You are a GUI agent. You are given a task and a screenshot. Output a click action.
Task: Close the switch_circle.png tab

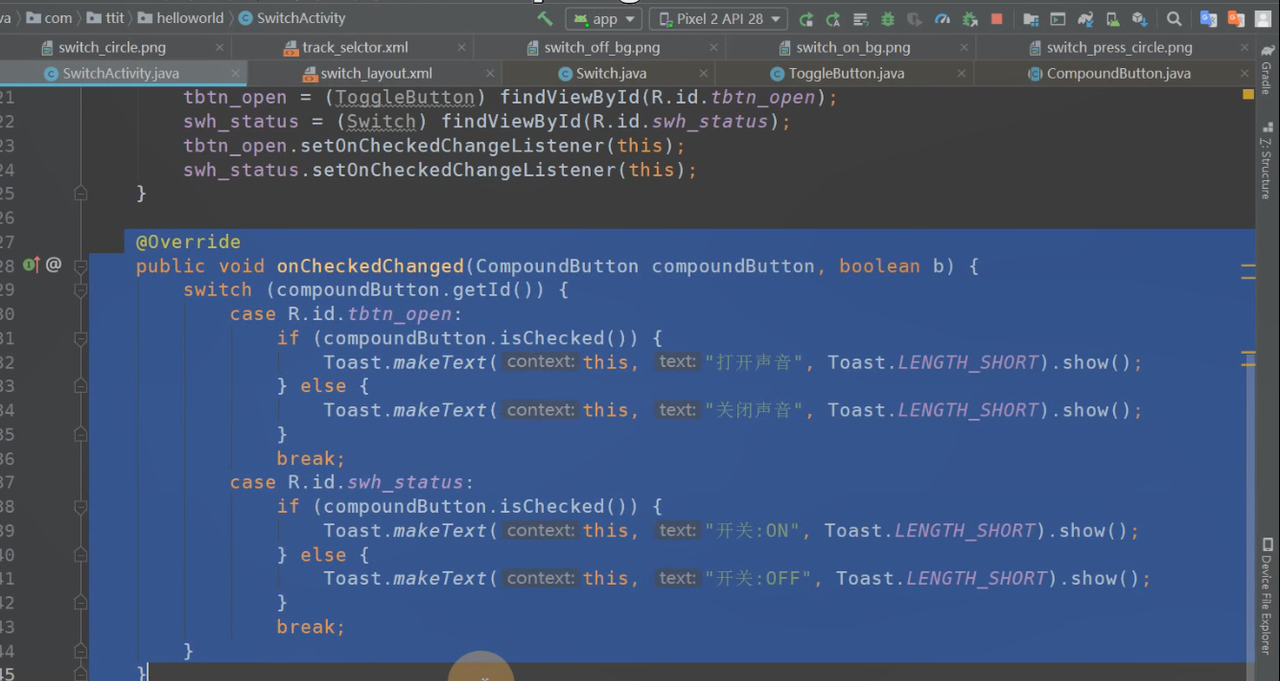tap(220, 47)
